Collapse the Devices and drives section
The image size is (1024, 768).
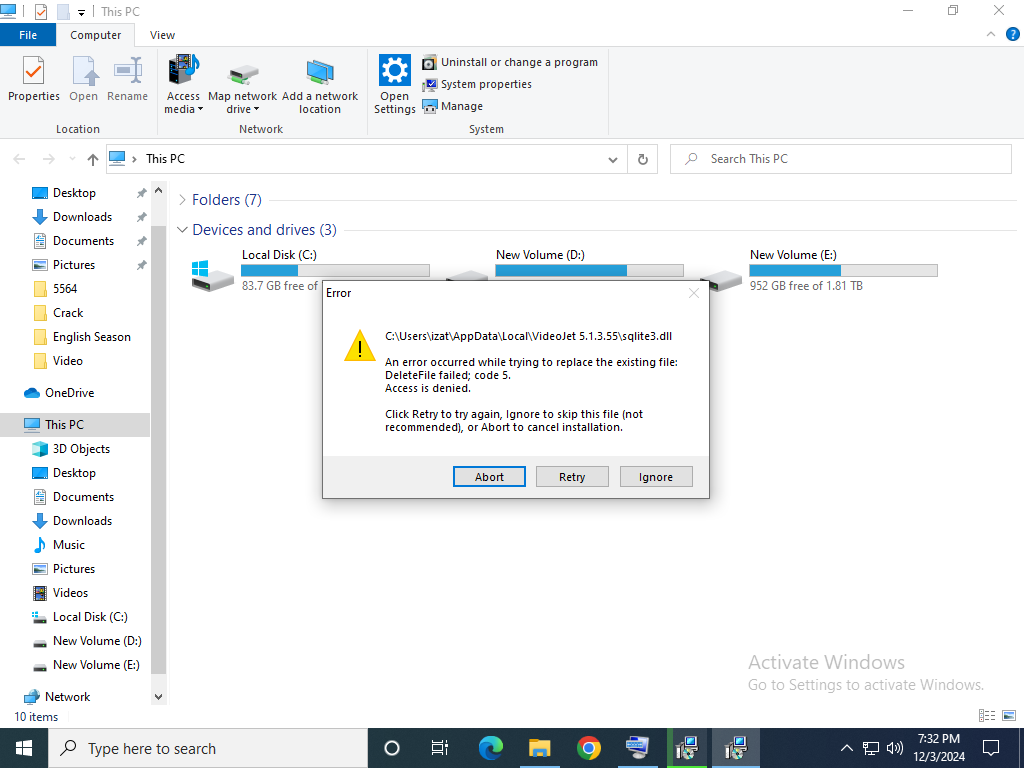pos(182,230)
